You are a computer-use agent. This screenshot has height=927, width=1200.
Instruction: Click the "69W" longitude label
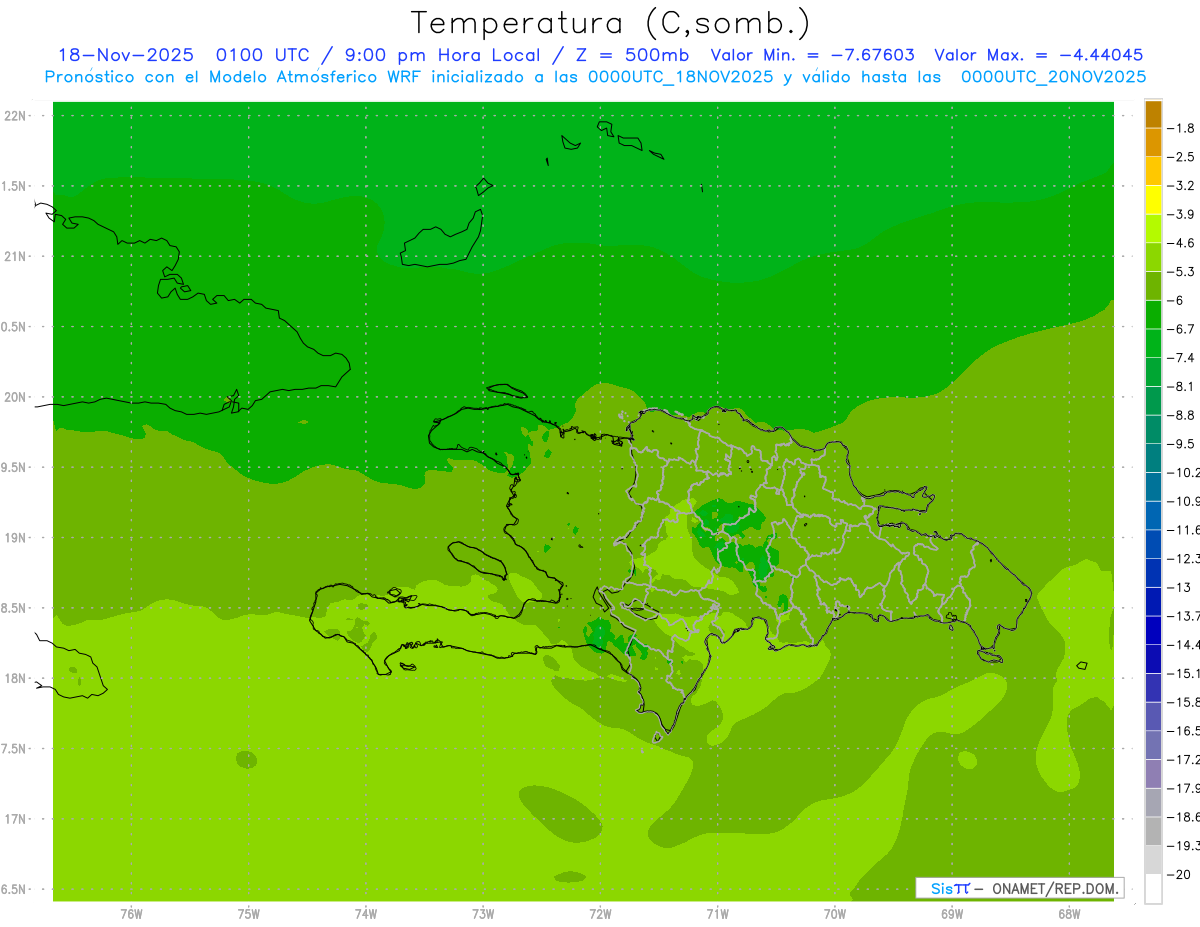click(952, 914)
